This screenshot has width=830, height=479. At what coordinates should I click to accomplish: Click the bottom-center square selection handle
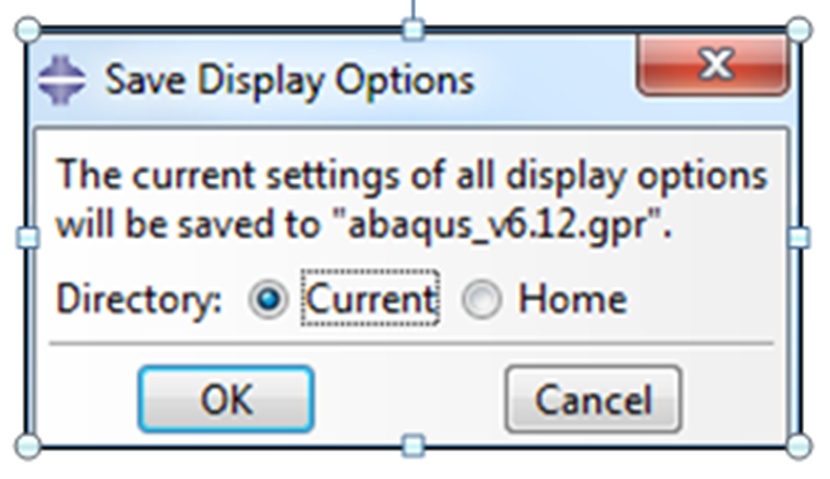(x=413, y=446)
